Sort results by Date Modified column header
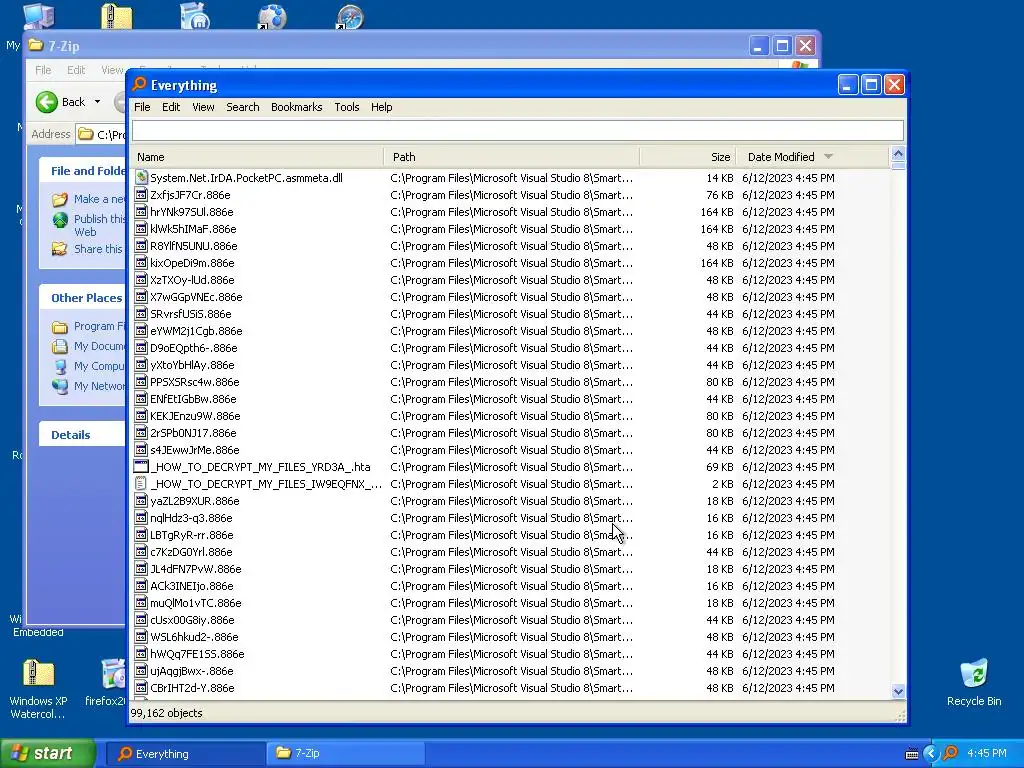 [x=813, y=157]
